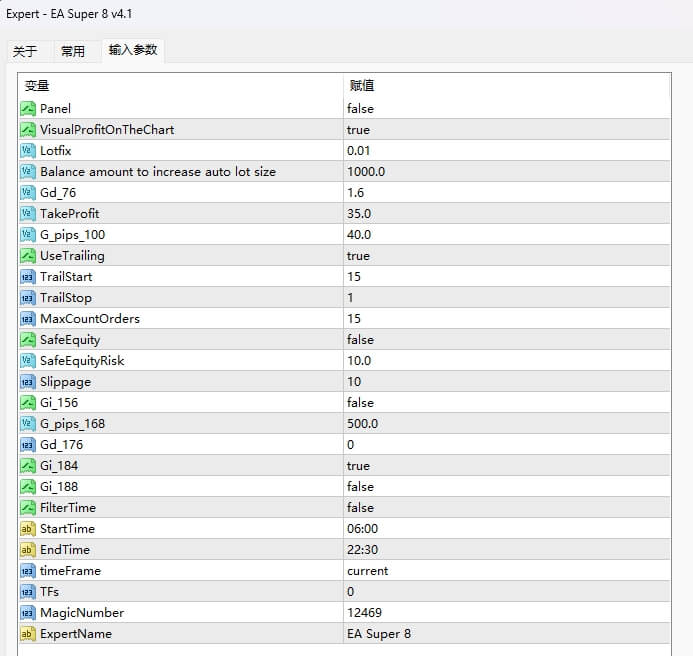Click the icon next to timeFrame
The width and height of the screenshot is (693, 656).
tap(27, 571)
